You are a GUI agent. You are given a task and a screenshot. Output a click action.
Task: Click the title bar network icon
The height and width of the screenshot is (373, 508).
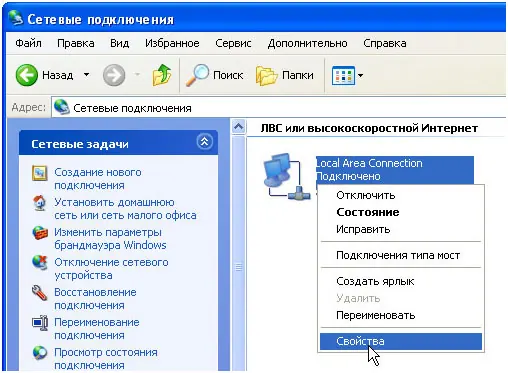[x=16, y=18]
